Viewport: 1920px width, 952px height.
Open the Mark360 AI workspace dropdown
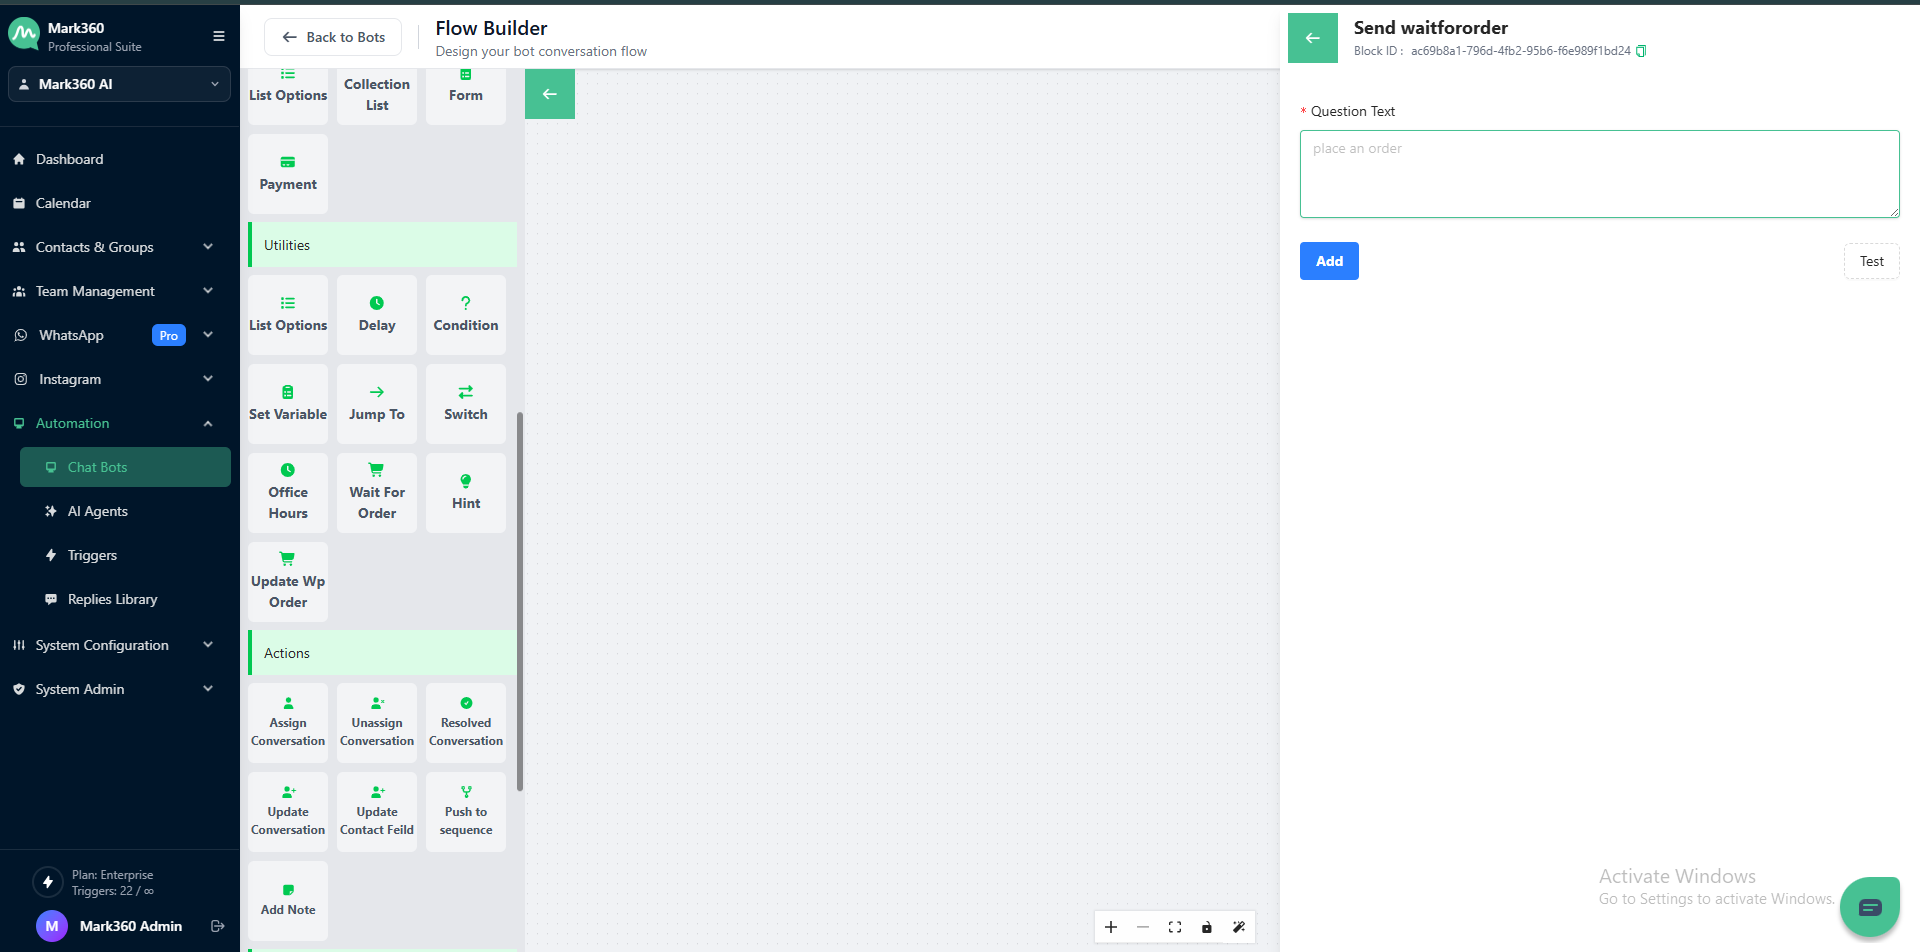119,84
